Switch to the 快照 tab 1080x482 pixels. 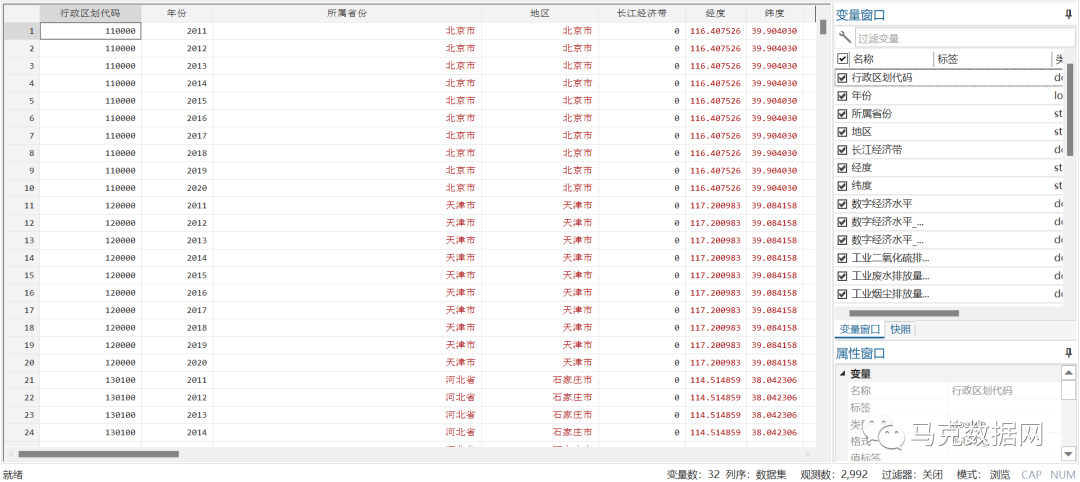(900, 329)
